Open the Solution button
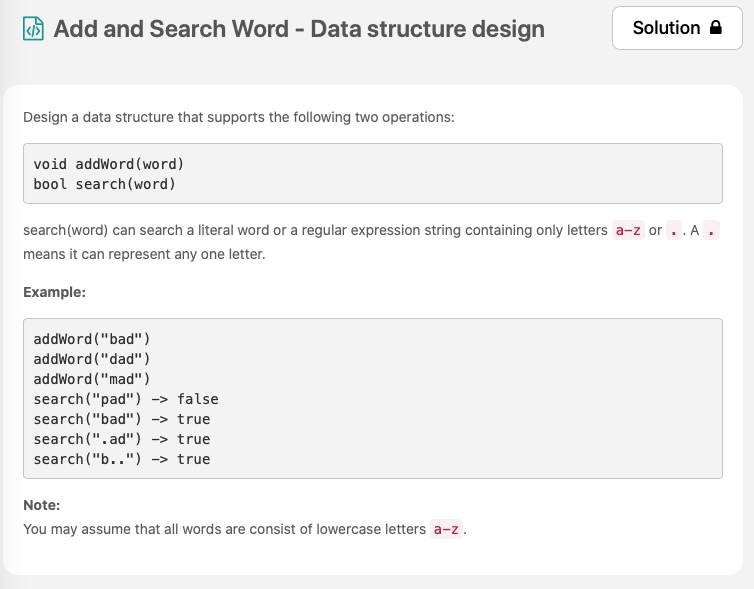The height and width of the screenshot is (589, 754). pyautogui.click(x=677, y=28)
